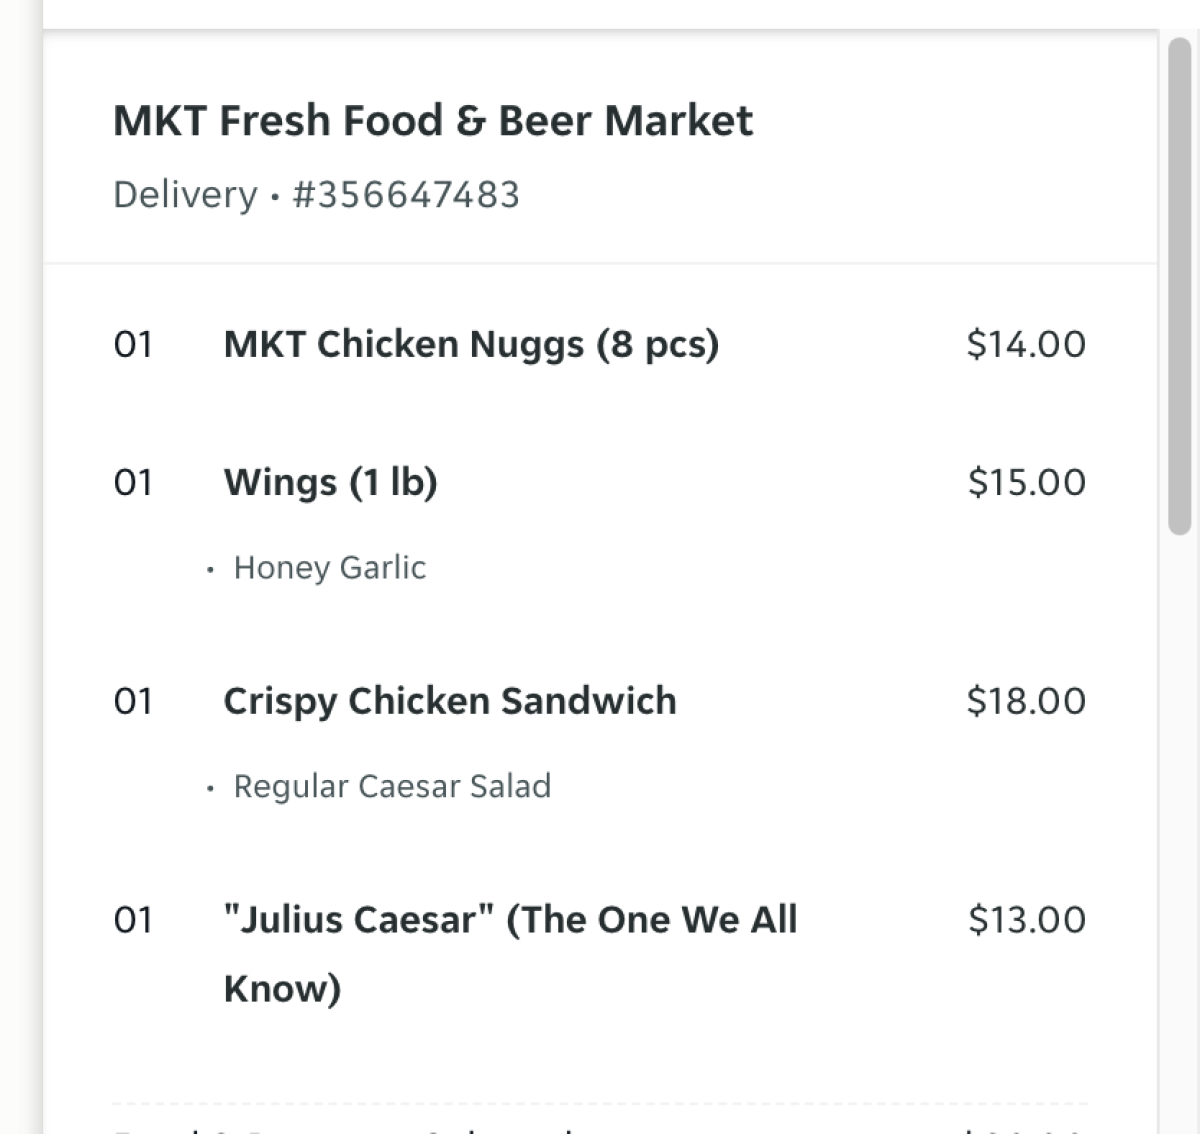Select order number #356647483
This screenshot has width=1200, height=1134.
pos(406,195)
